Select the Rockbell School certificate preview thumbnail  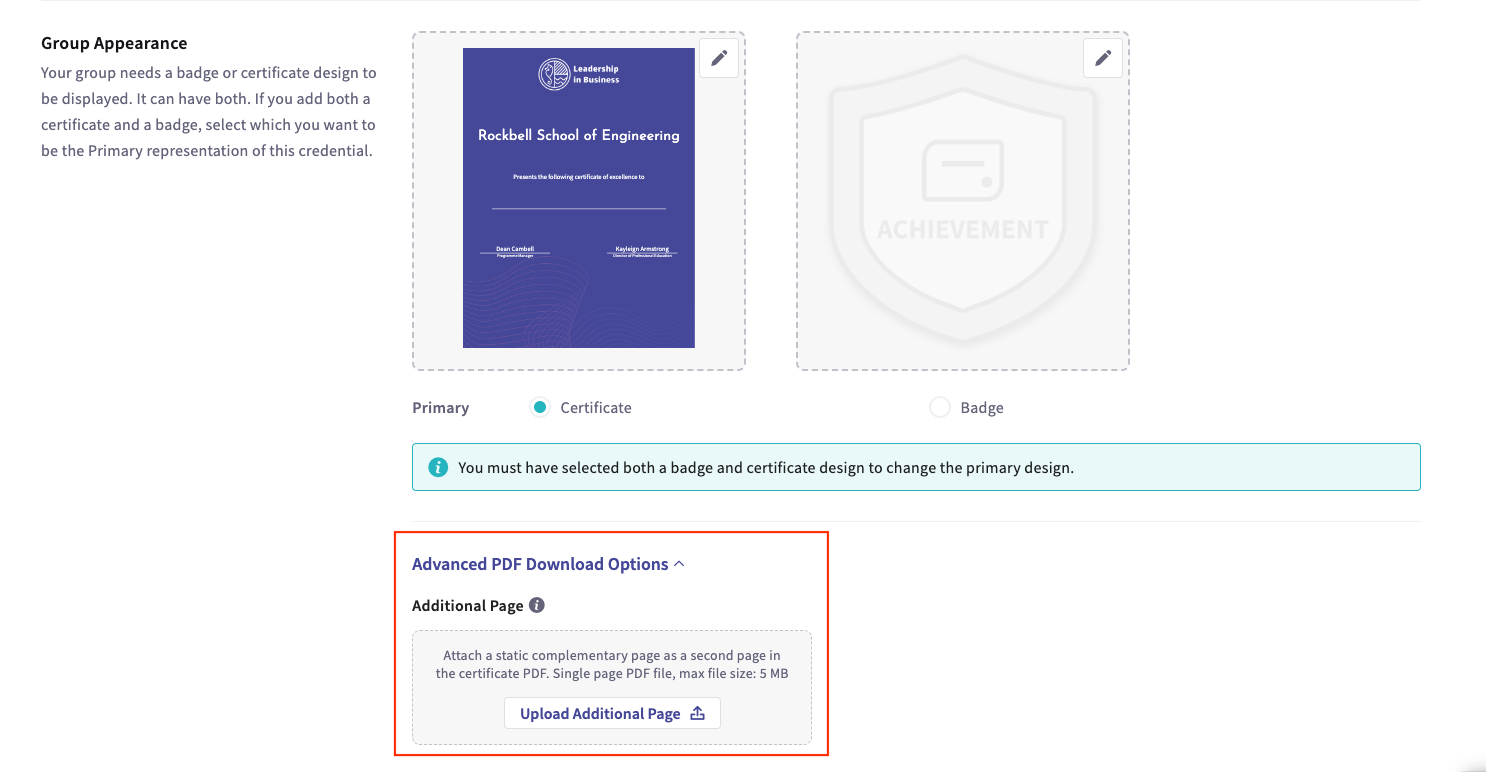pos(578,197)
